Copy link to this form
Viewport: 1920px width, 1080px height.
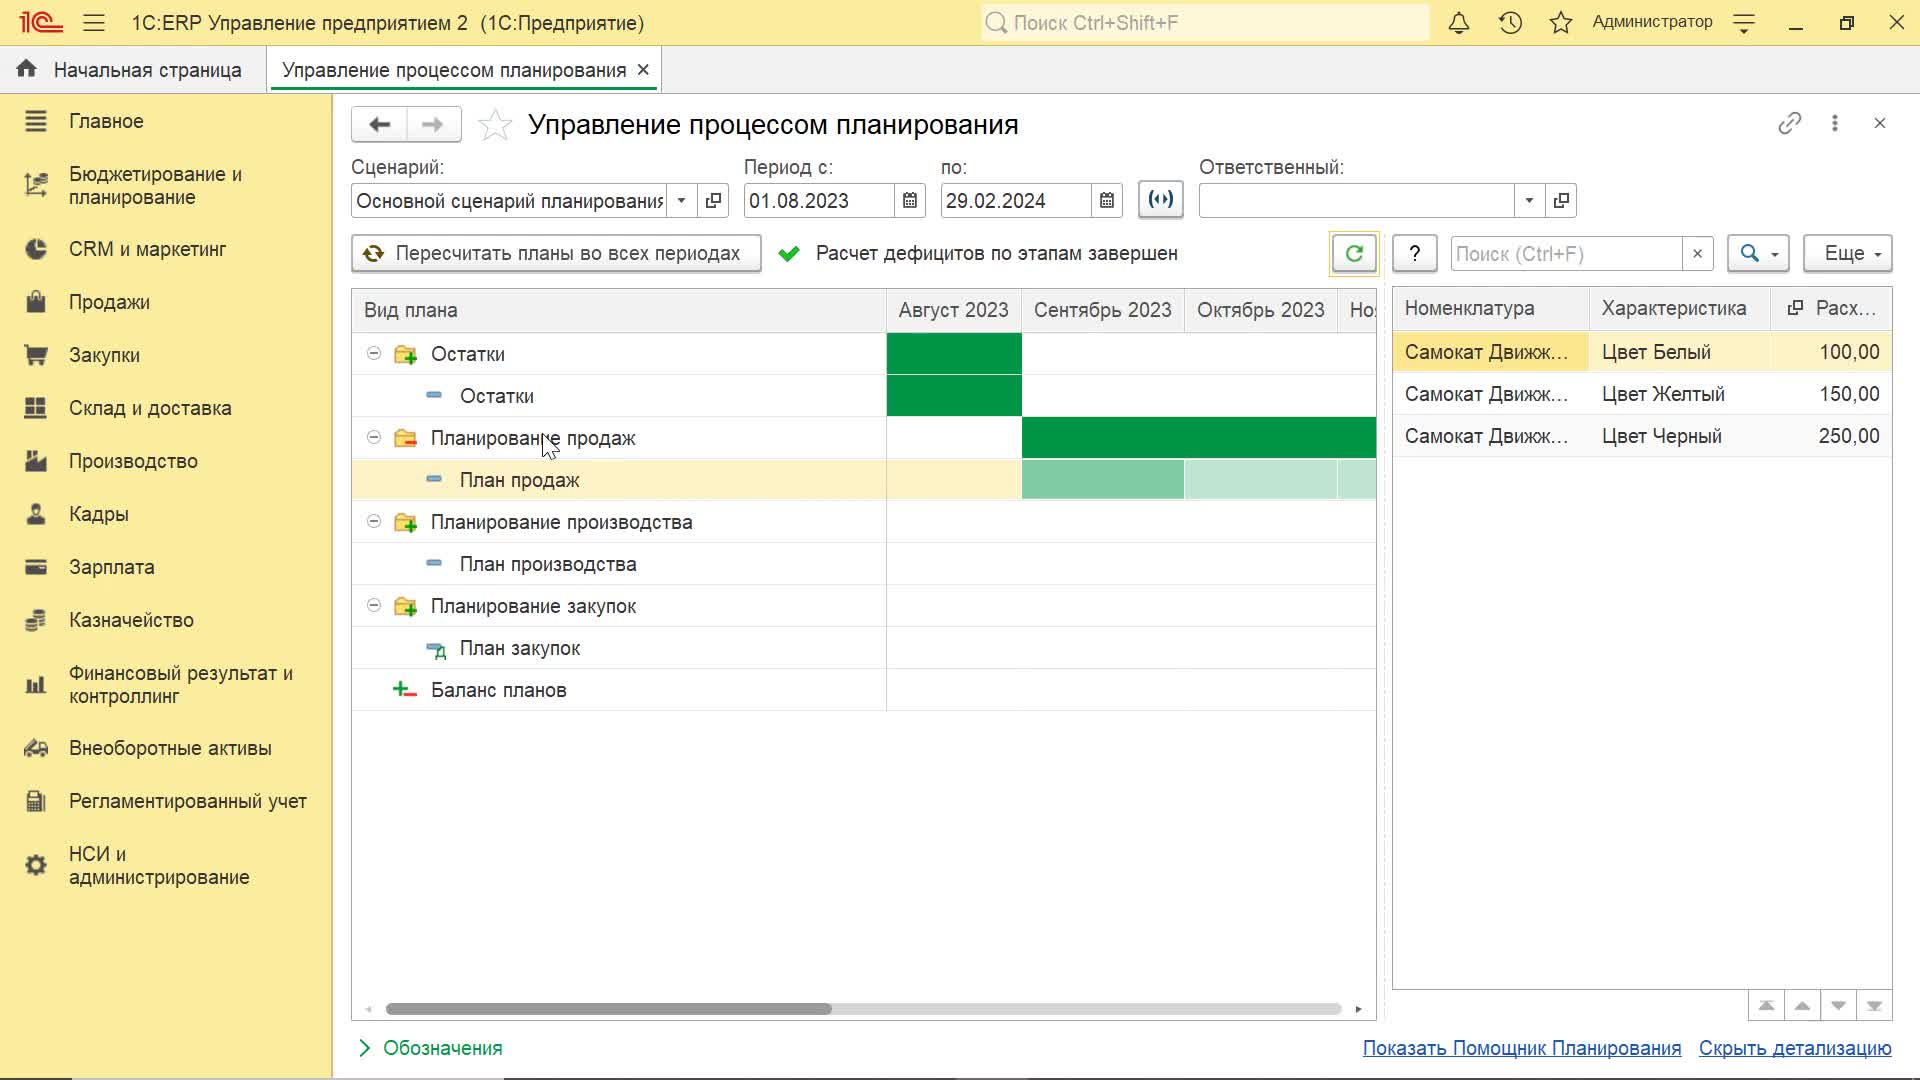[x=1789, y=123]
